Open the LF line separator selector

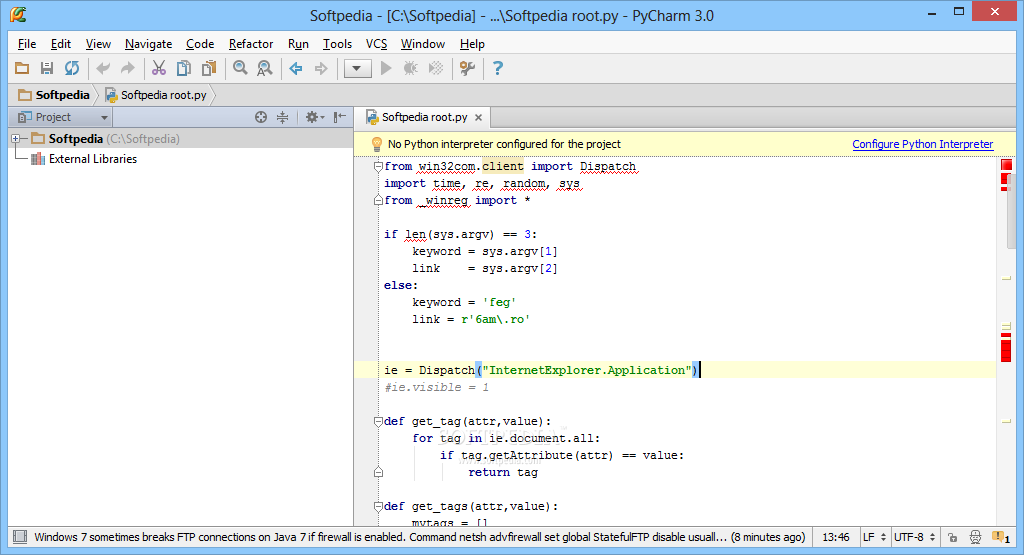(x=874, y=537)
